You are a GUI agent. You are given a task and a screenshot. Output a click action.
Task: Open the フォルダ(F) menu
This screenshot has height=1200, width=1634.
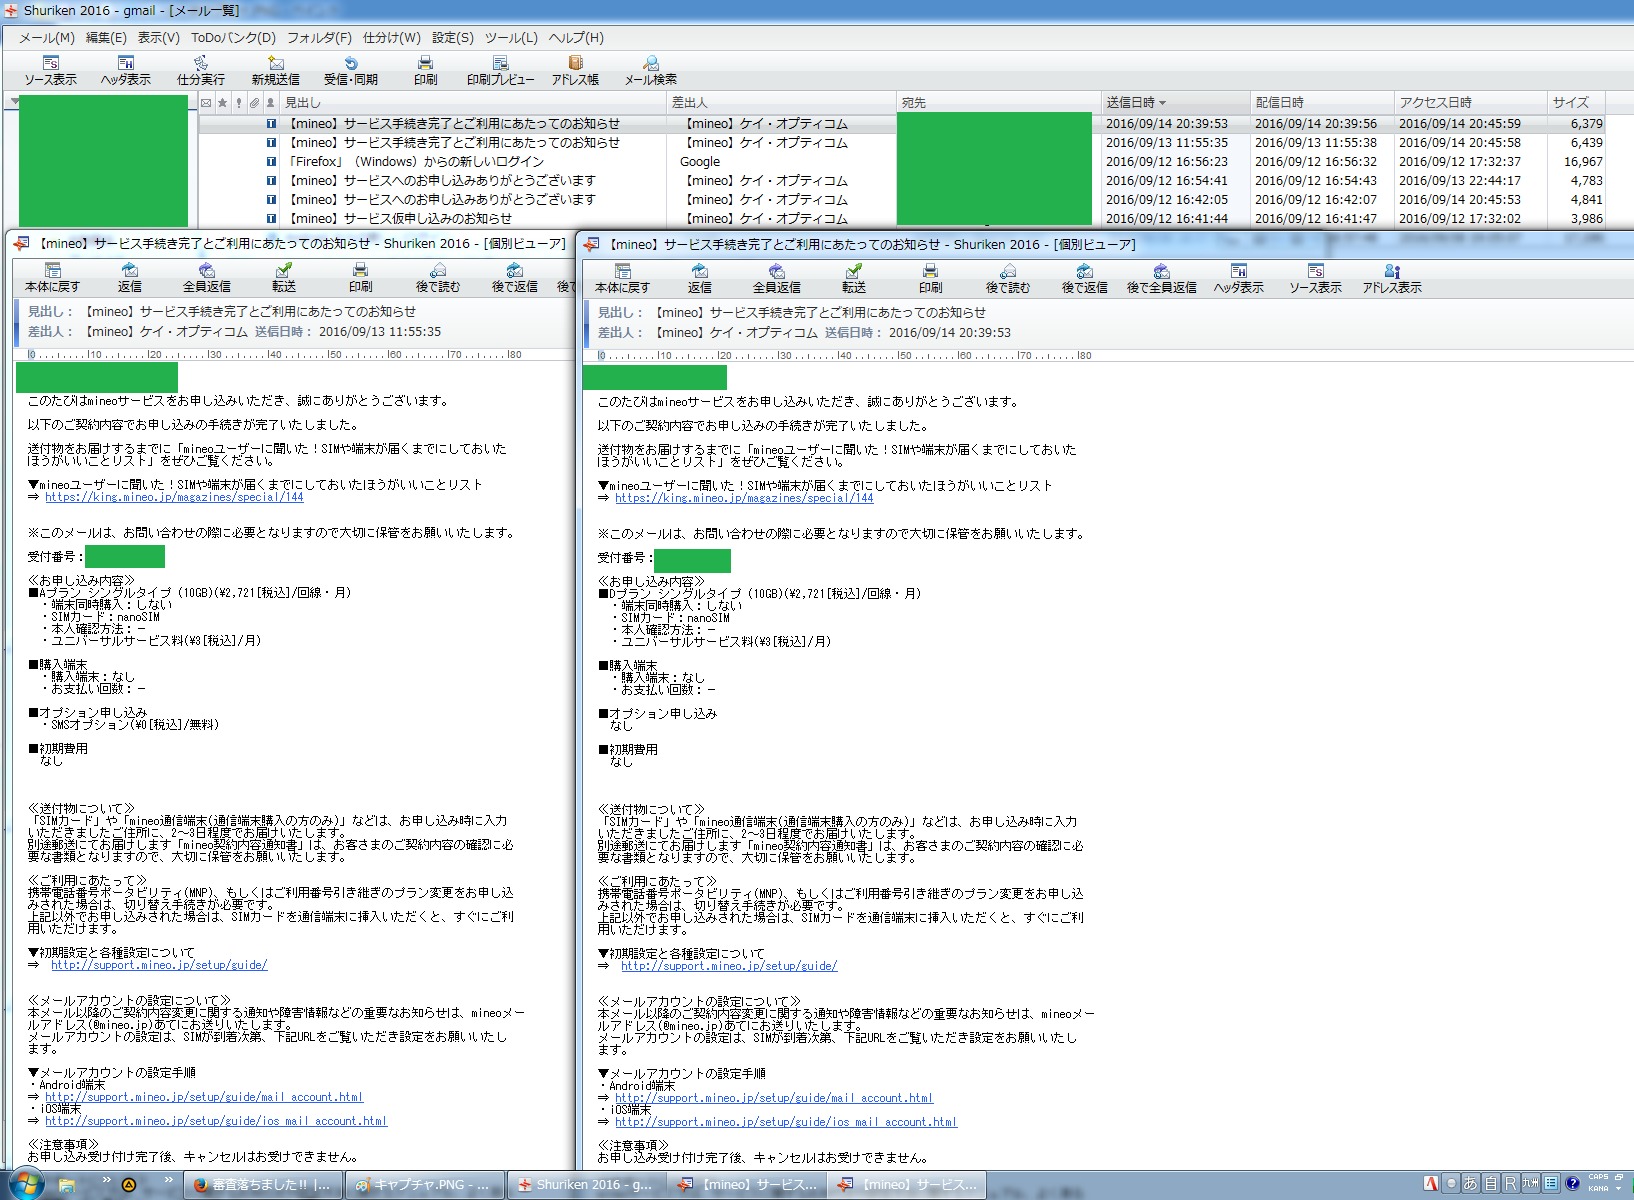[319, 38]
